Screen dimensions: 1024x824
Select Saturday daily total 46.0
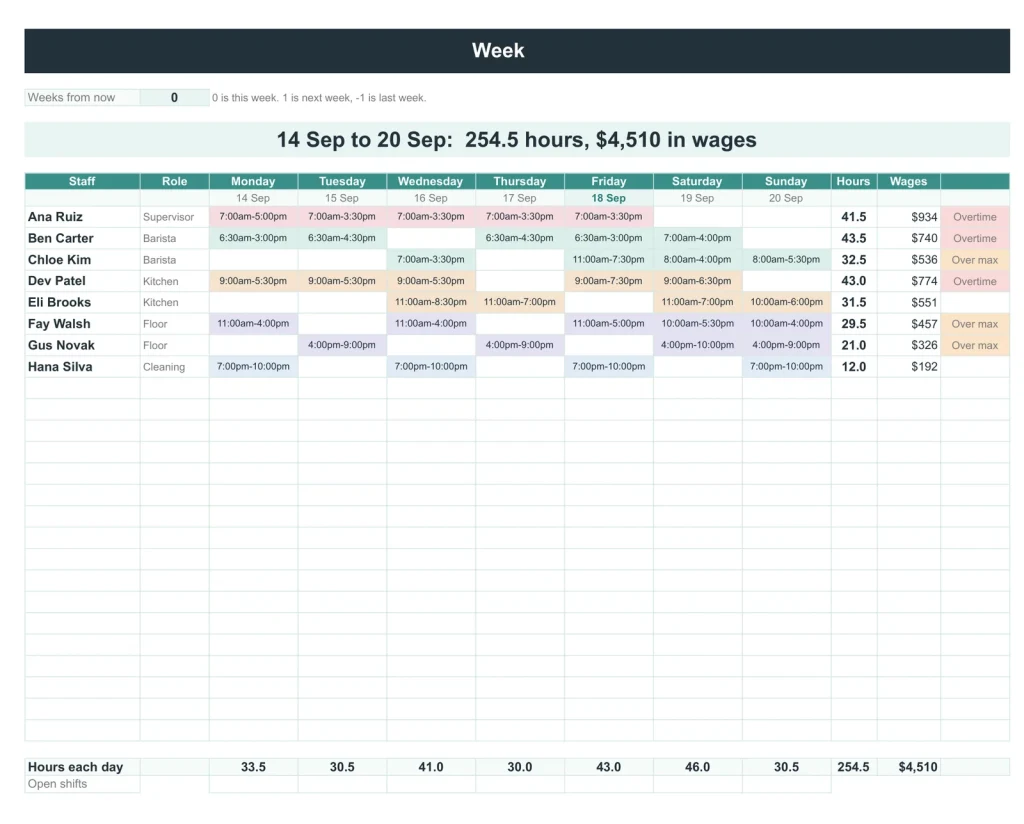pyautogui.click(x=697, y=767)
